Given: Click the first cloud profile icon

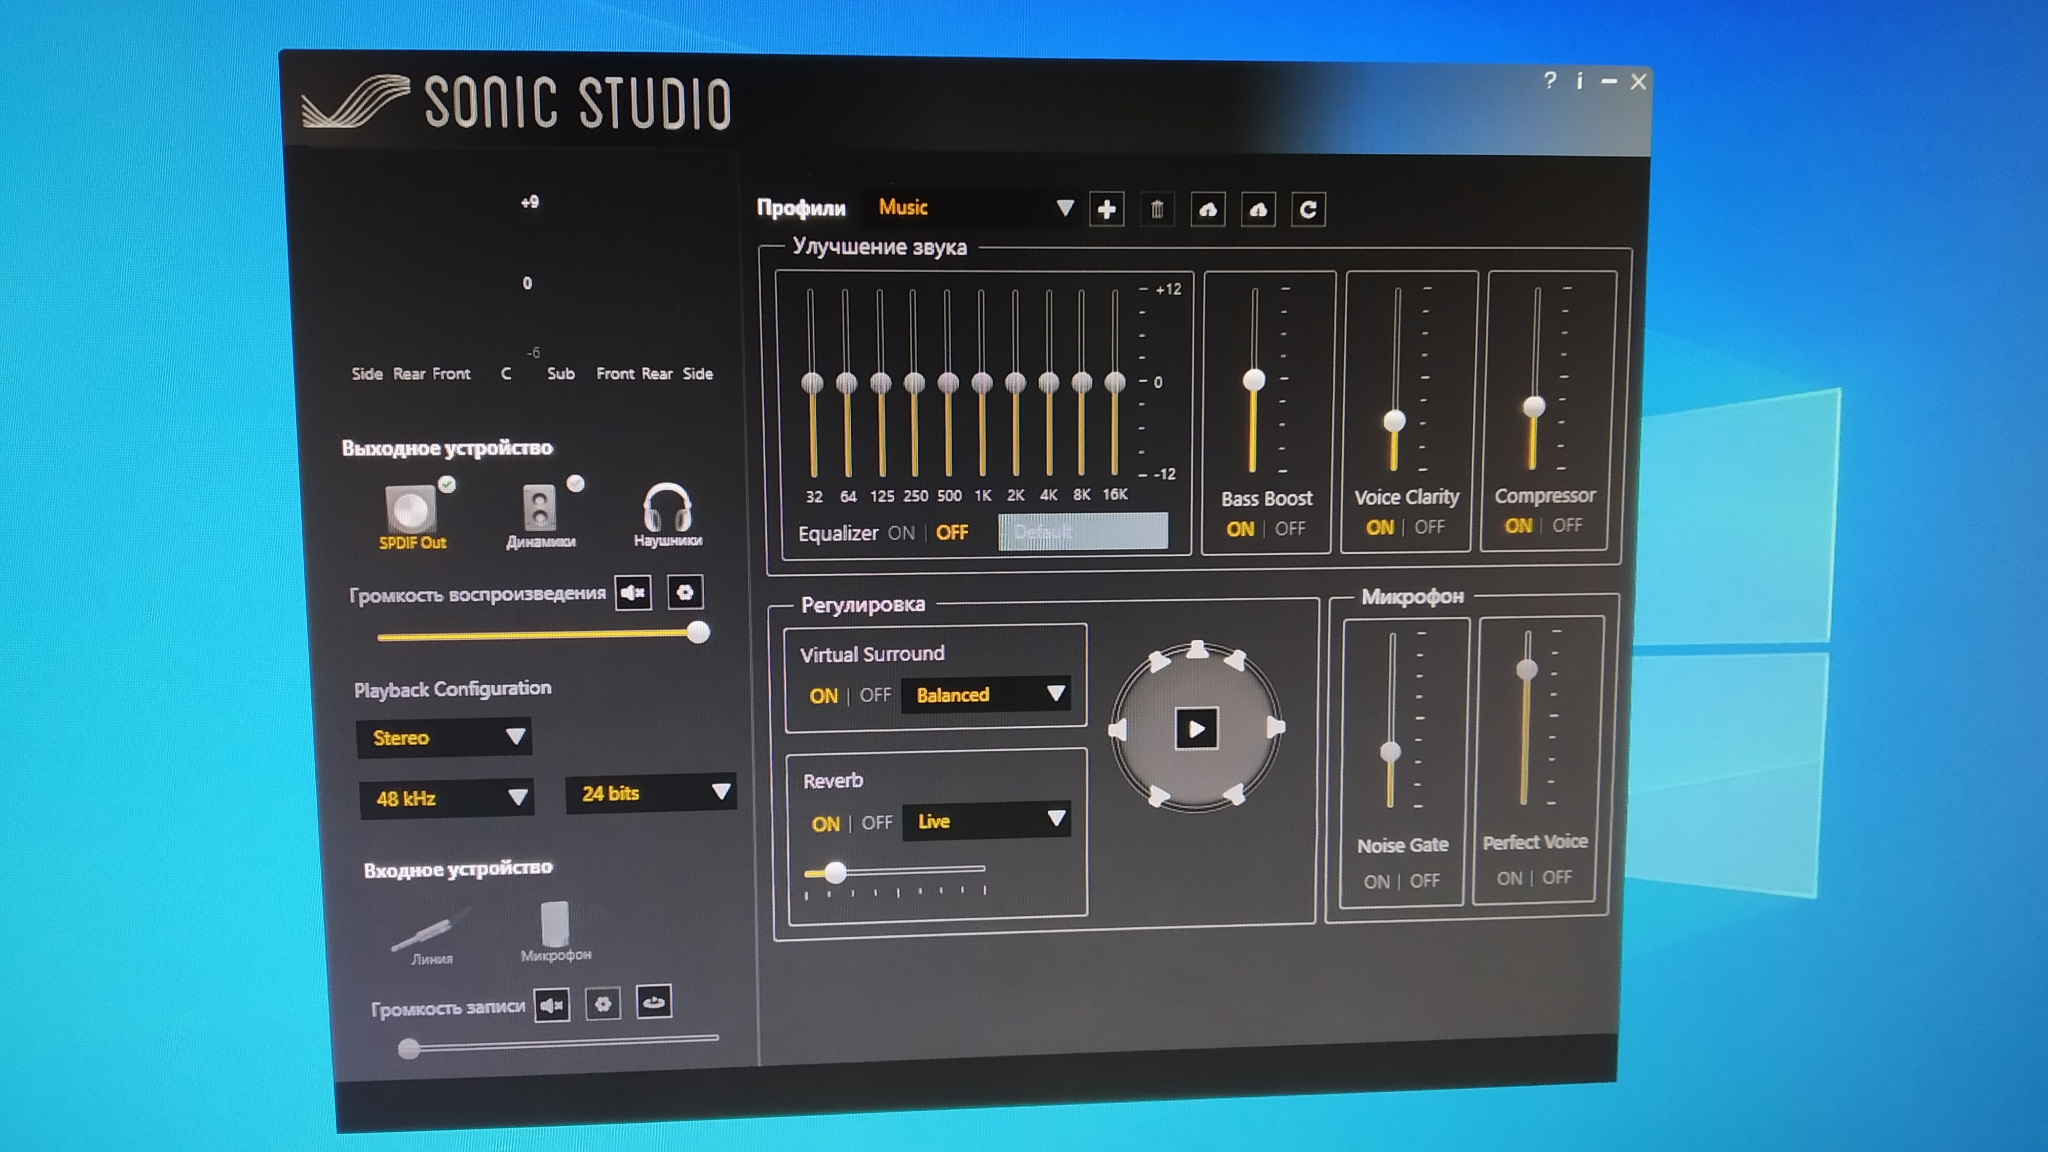Looking at the screenshot, I should pyautogui.click(x=1208, y=209).
